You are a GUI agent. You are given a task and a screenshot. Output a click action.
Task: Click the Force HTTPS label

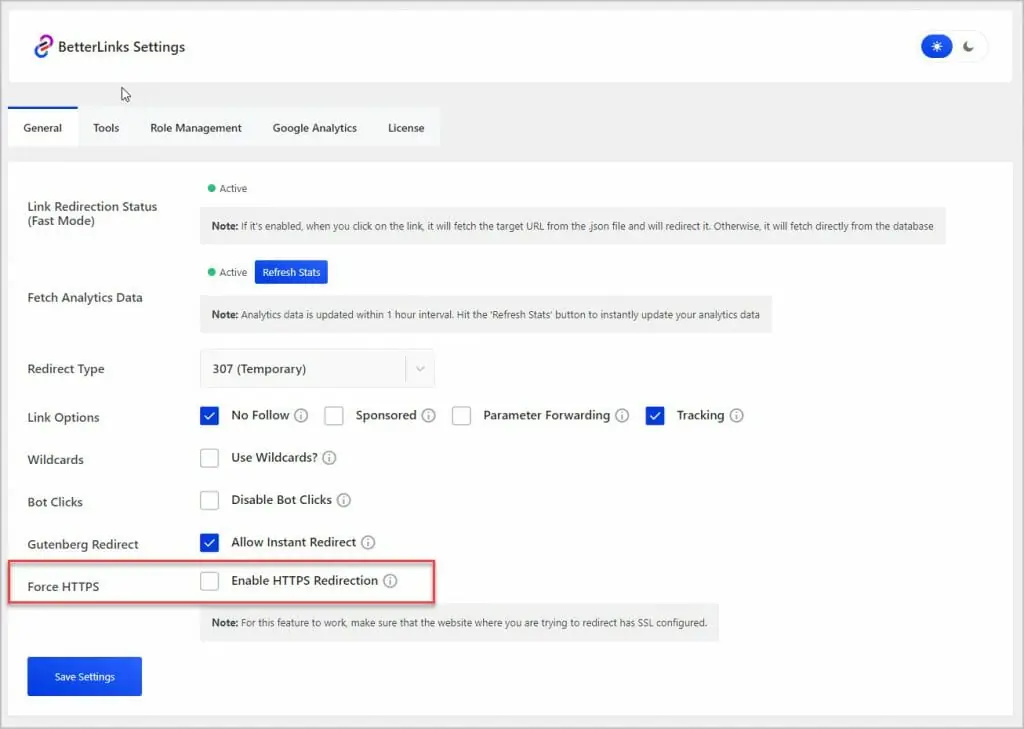coord(63,587)
